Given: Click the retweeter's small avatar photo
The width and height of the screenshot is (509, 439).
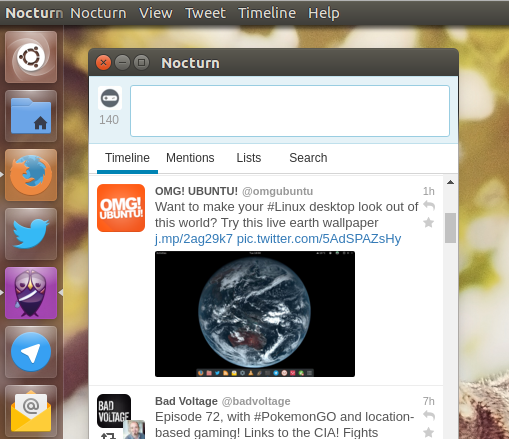Looking at the screenshot, I should point(134,430).
